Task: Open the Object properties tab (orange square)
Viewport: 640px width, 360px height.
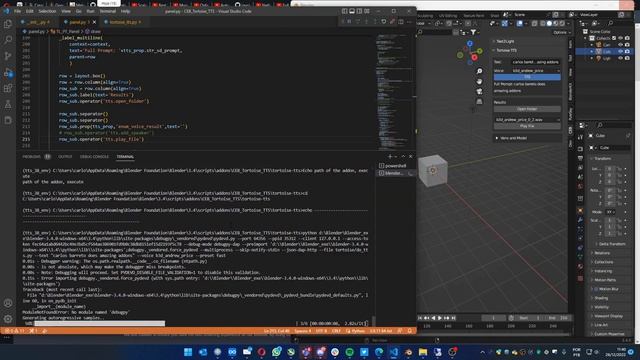Action: click(580, 211)
